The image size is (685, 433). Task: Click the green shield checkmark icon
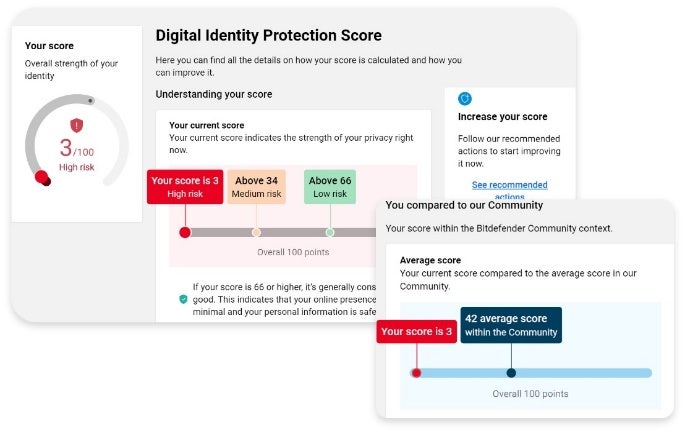coord(183,299)
